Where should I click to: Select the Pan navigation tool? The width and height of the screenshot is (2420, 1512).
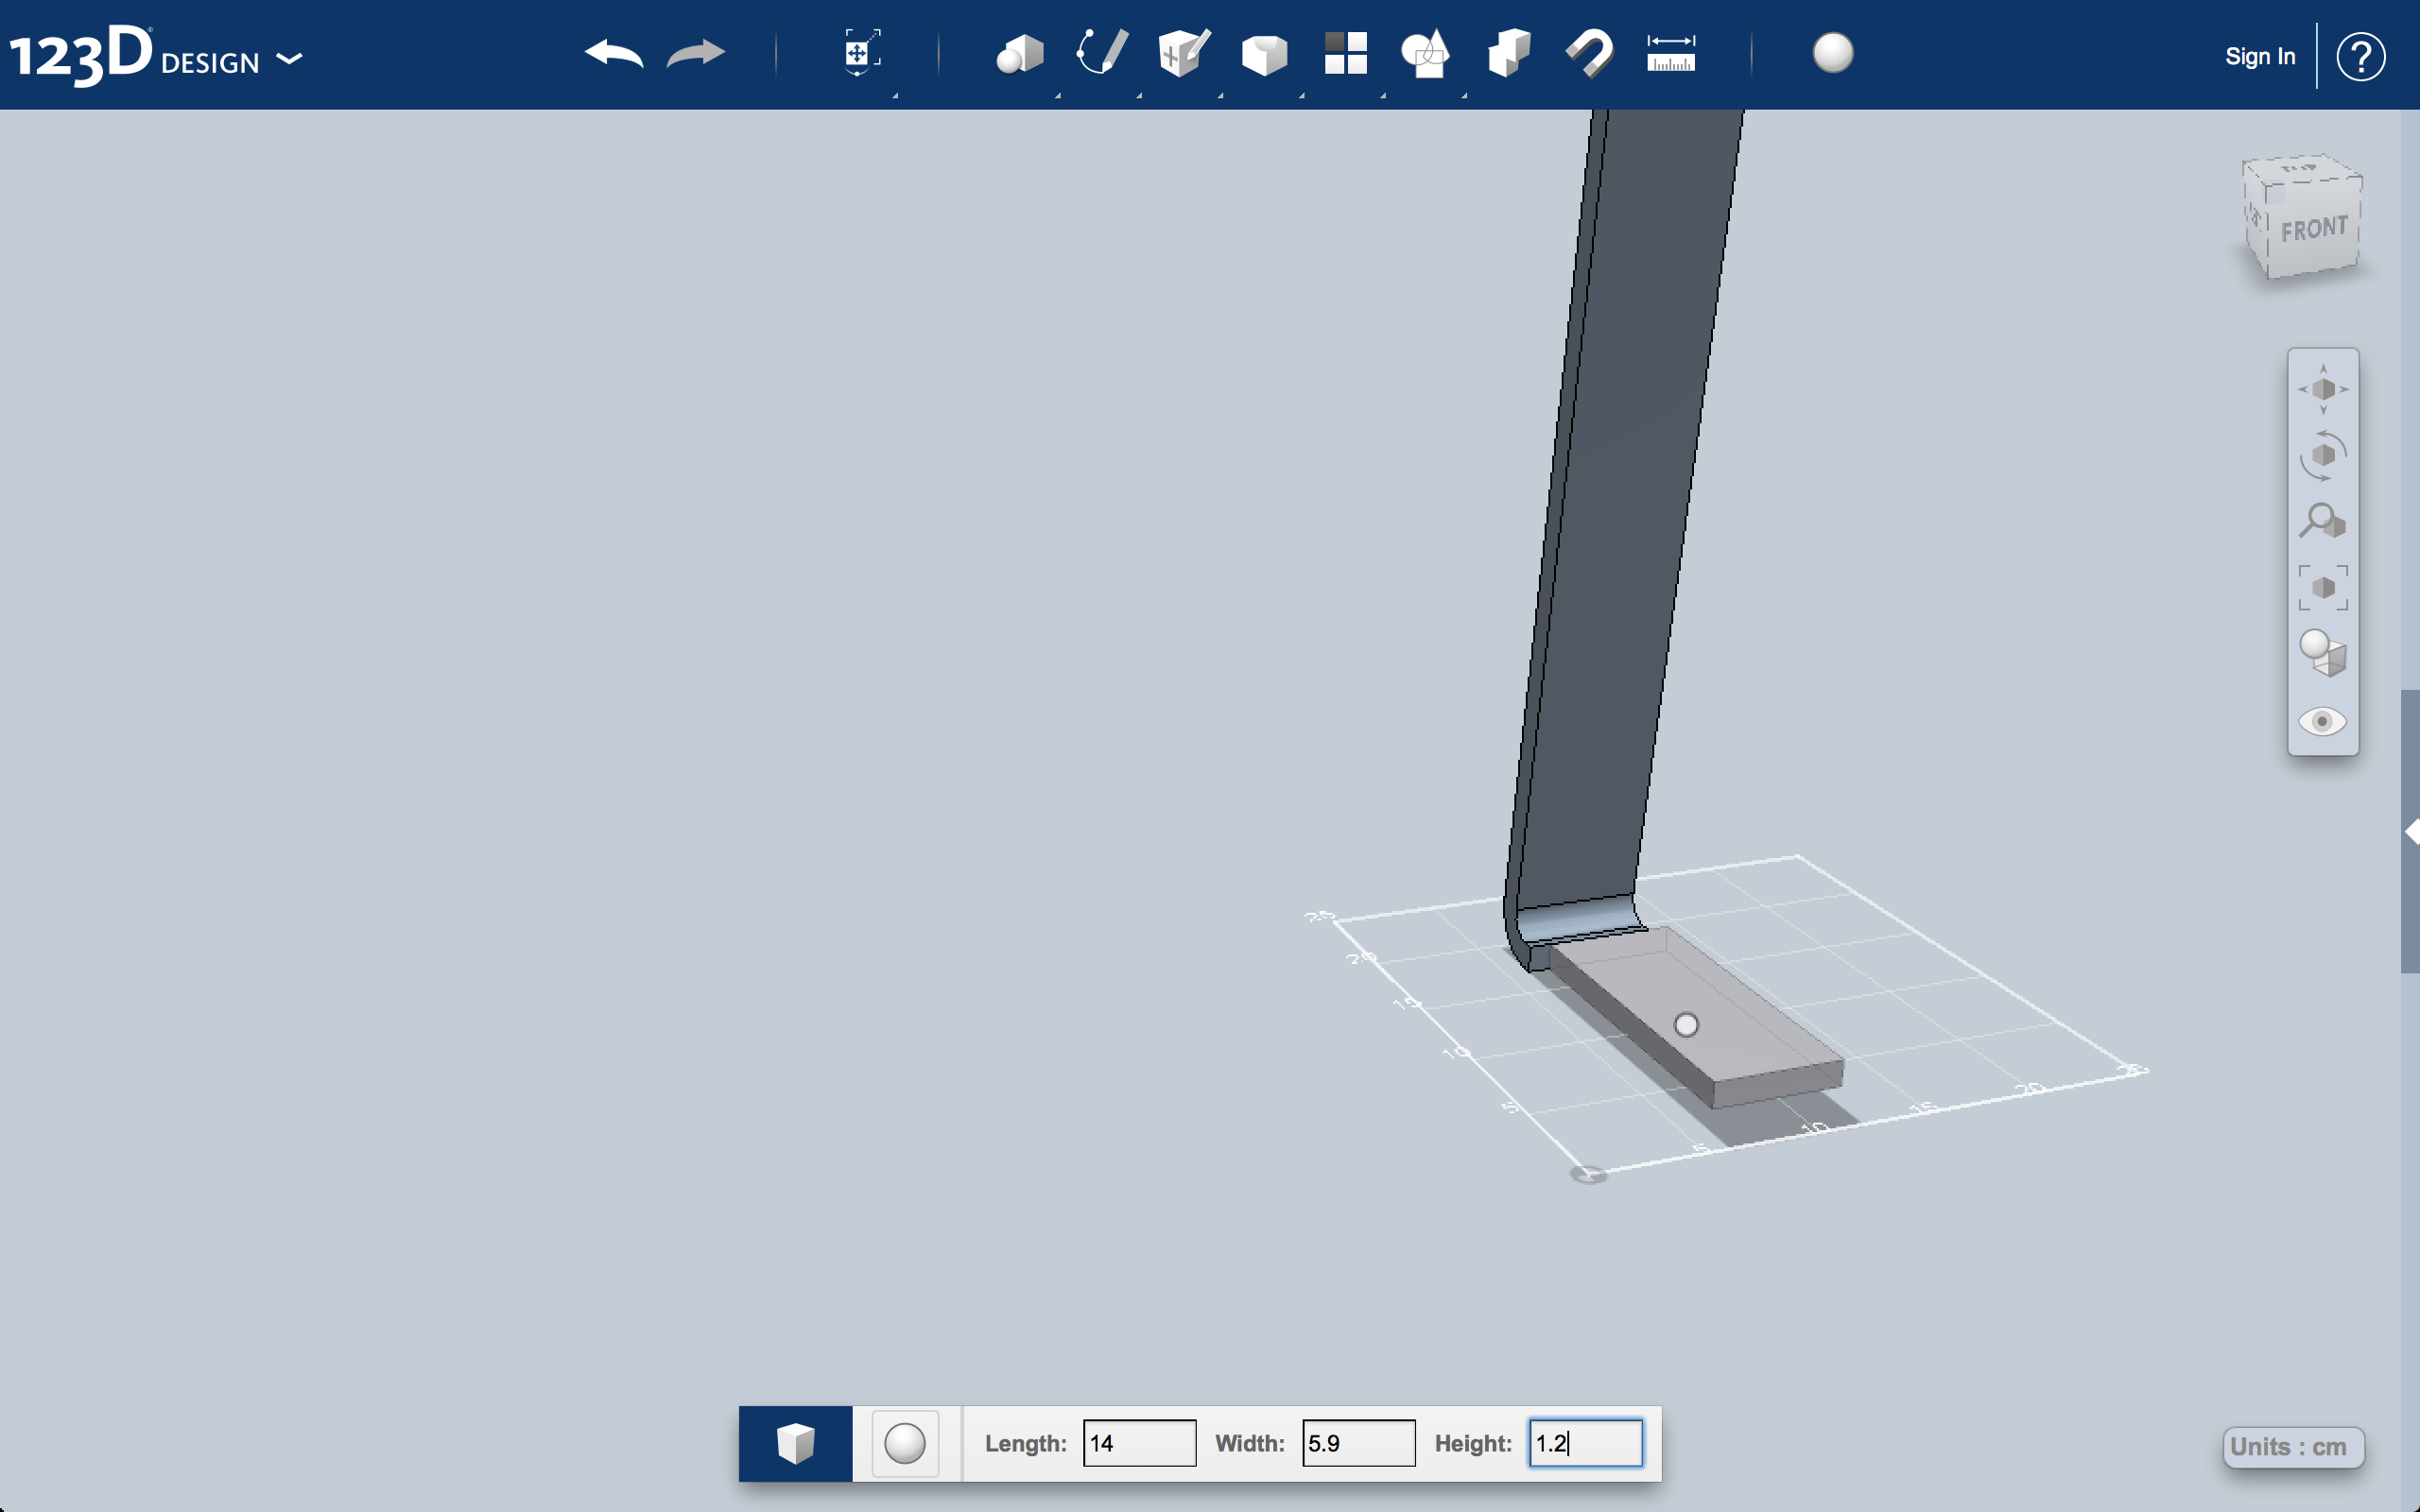click(2323, 389)
